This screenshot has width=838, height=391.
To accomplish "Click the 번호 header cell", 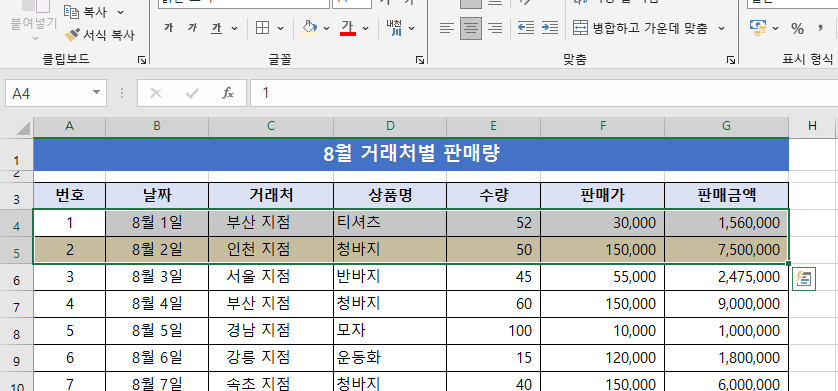I will [69, 196].
